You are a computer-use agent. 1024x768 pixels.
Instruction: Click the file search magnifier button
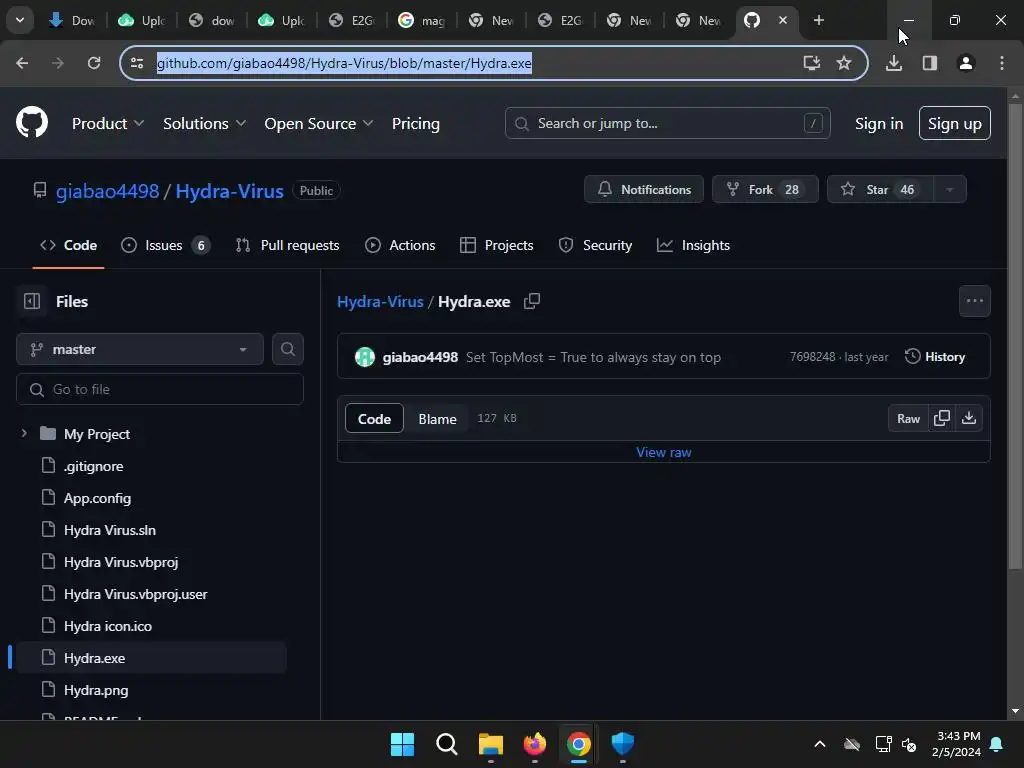288,349
